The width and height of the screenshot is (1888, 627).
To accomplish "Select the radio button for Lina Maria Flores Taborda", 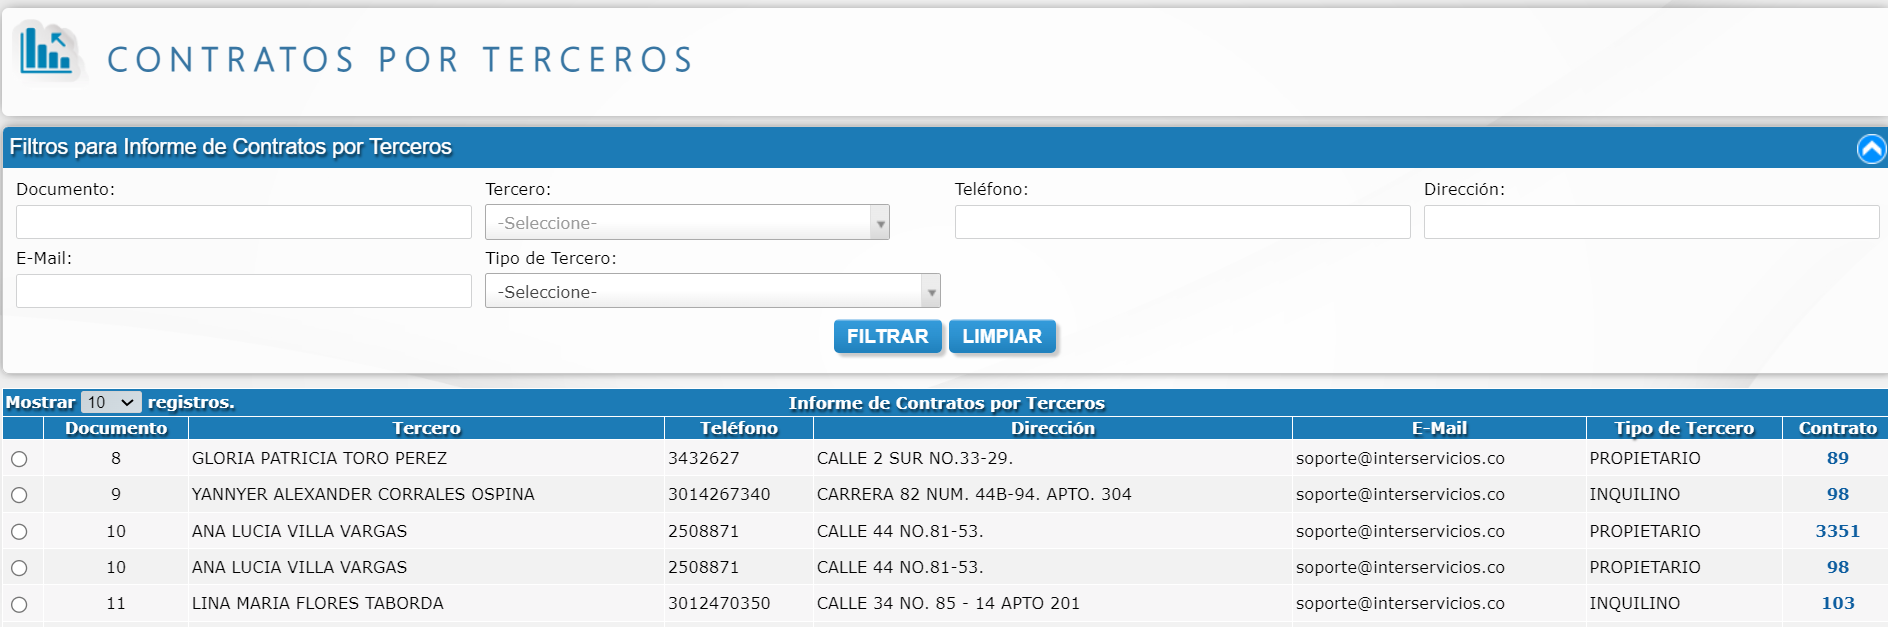I will coord(19,605).
